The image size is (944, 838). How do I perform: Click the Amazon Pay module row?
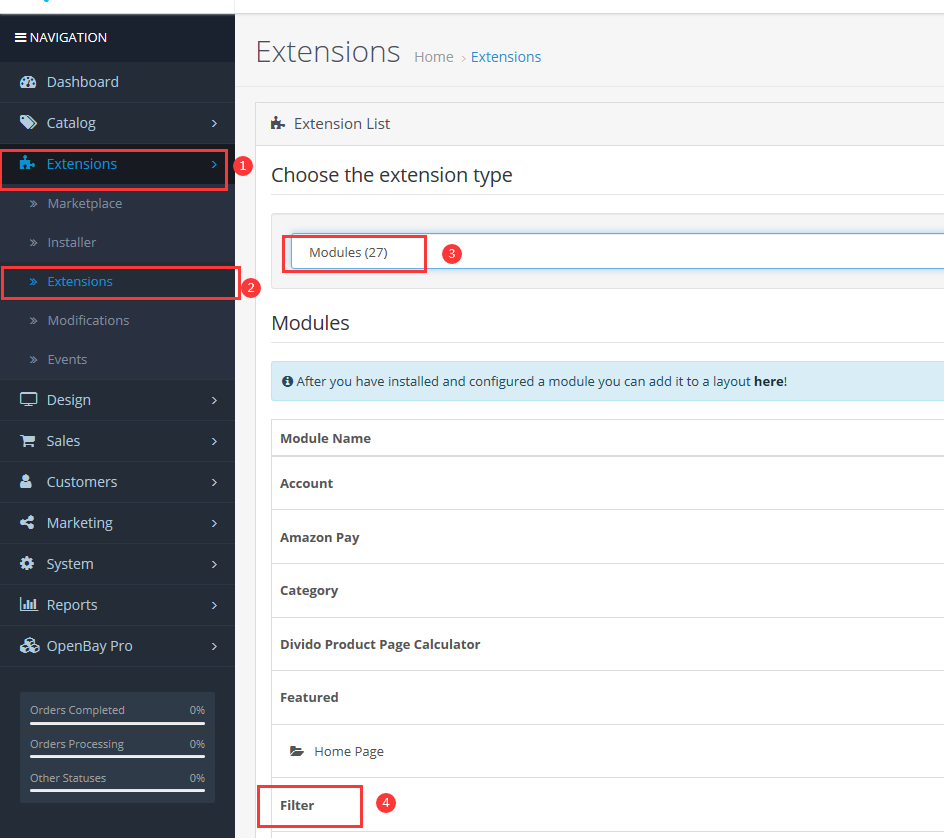coord(607,537)
